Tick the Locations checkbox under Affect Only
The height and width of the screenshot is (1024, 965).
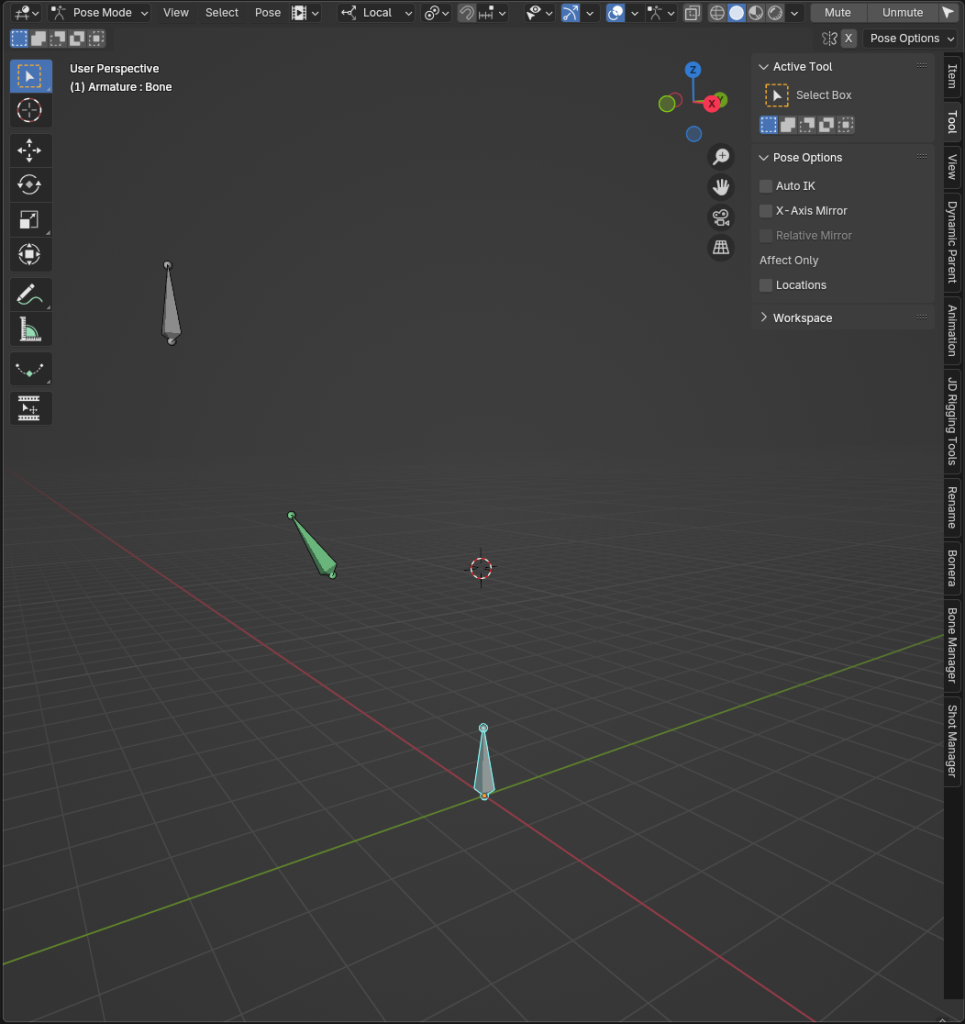pyautogui.click(x=766, y=285)
